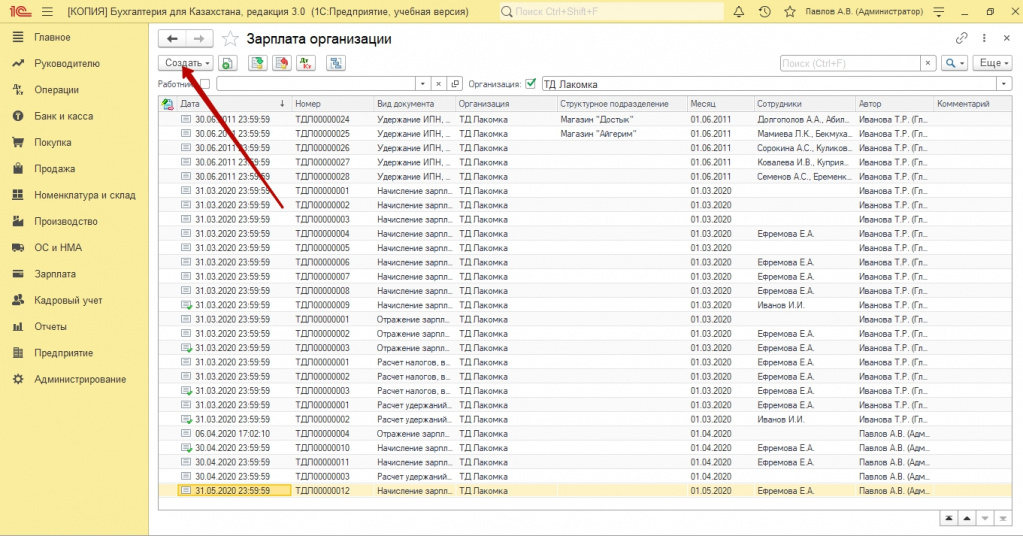Select row ТДЛ00000012 dated 31.05.2020

click(585, 490)
